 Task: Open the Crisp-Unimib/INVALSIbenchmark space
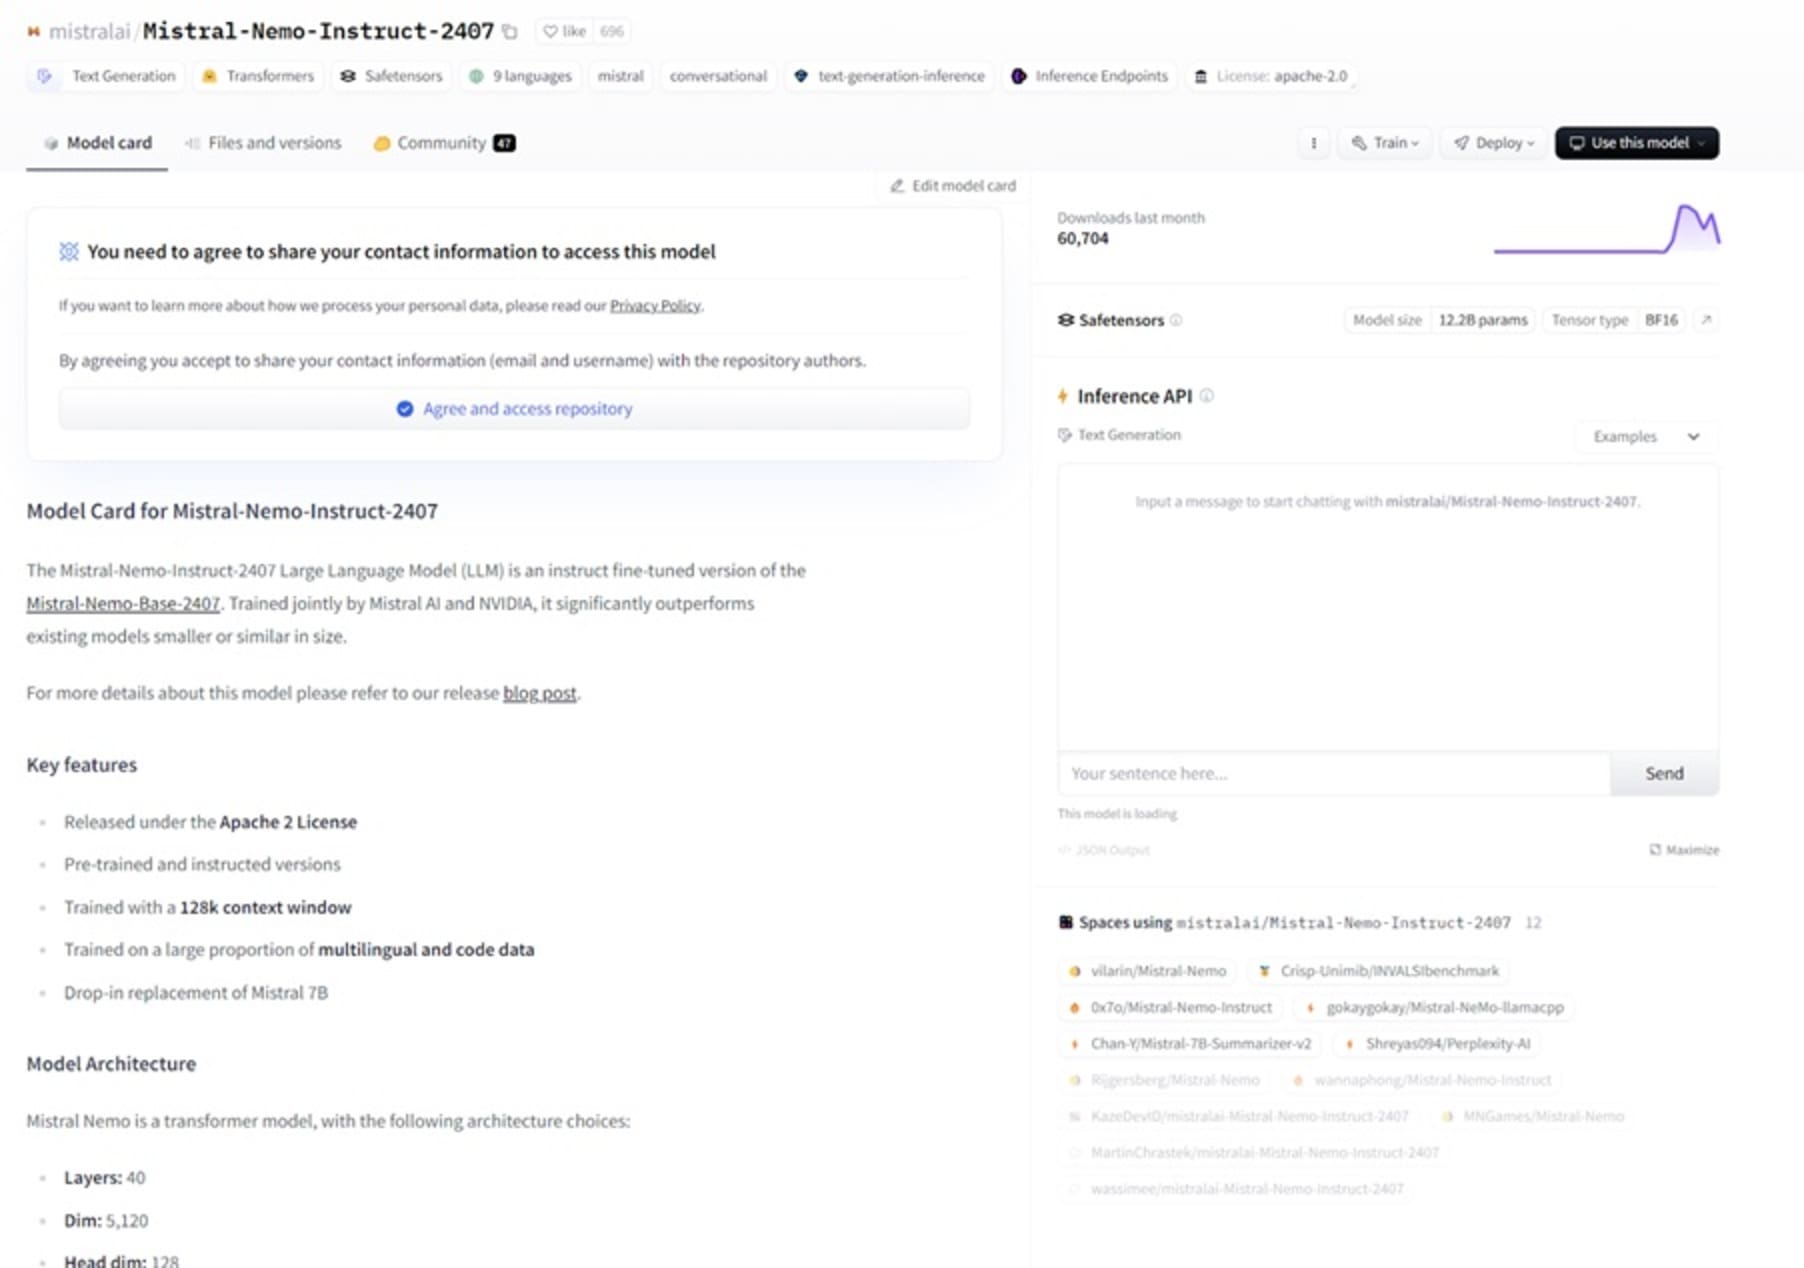1378,971
